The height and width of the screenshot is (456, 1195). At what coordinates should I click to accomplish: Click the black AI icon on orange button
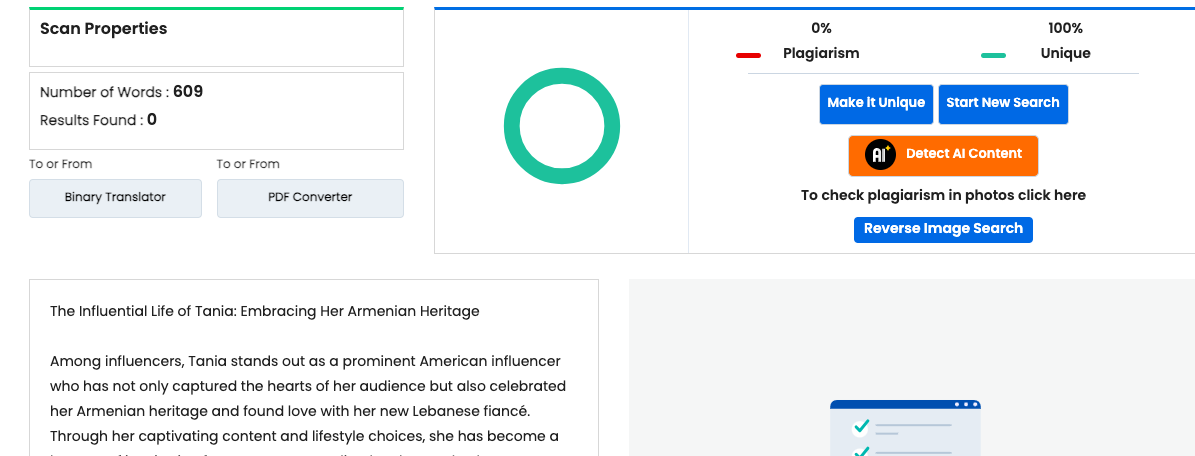click(x=880, y=155)
